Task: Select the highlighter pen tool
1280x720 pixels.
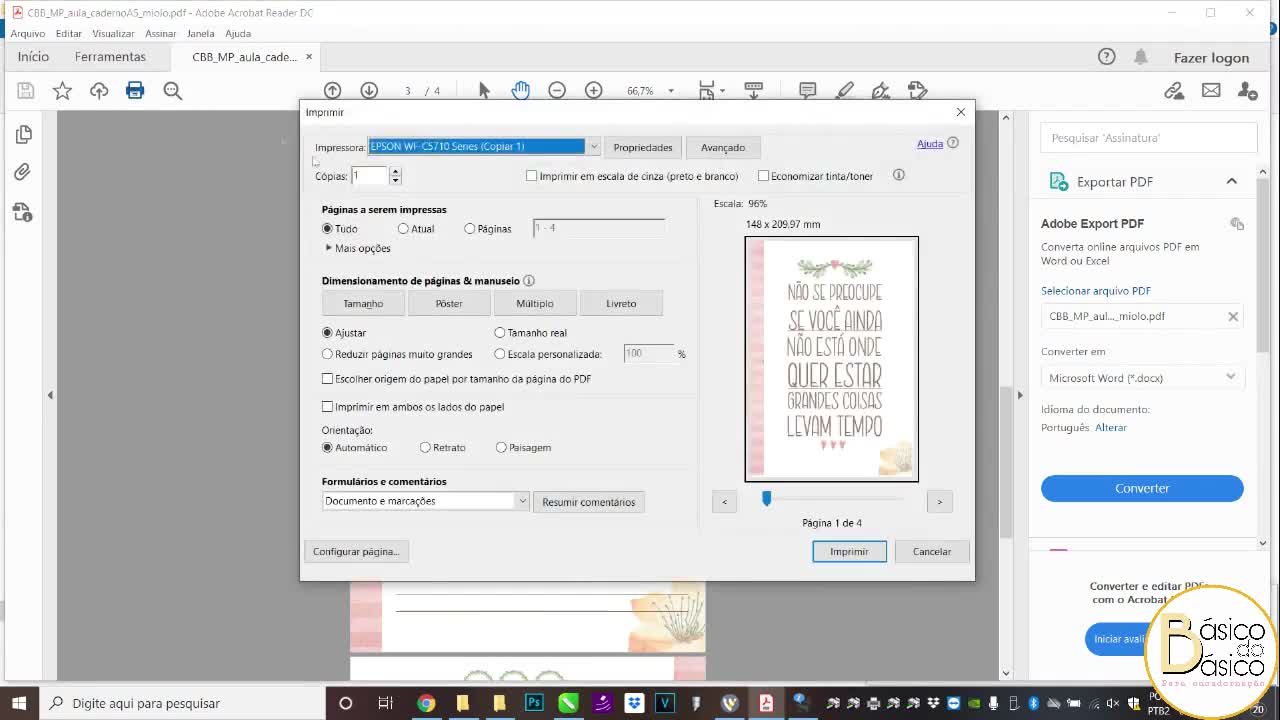Action: click(x=845, y=91)
